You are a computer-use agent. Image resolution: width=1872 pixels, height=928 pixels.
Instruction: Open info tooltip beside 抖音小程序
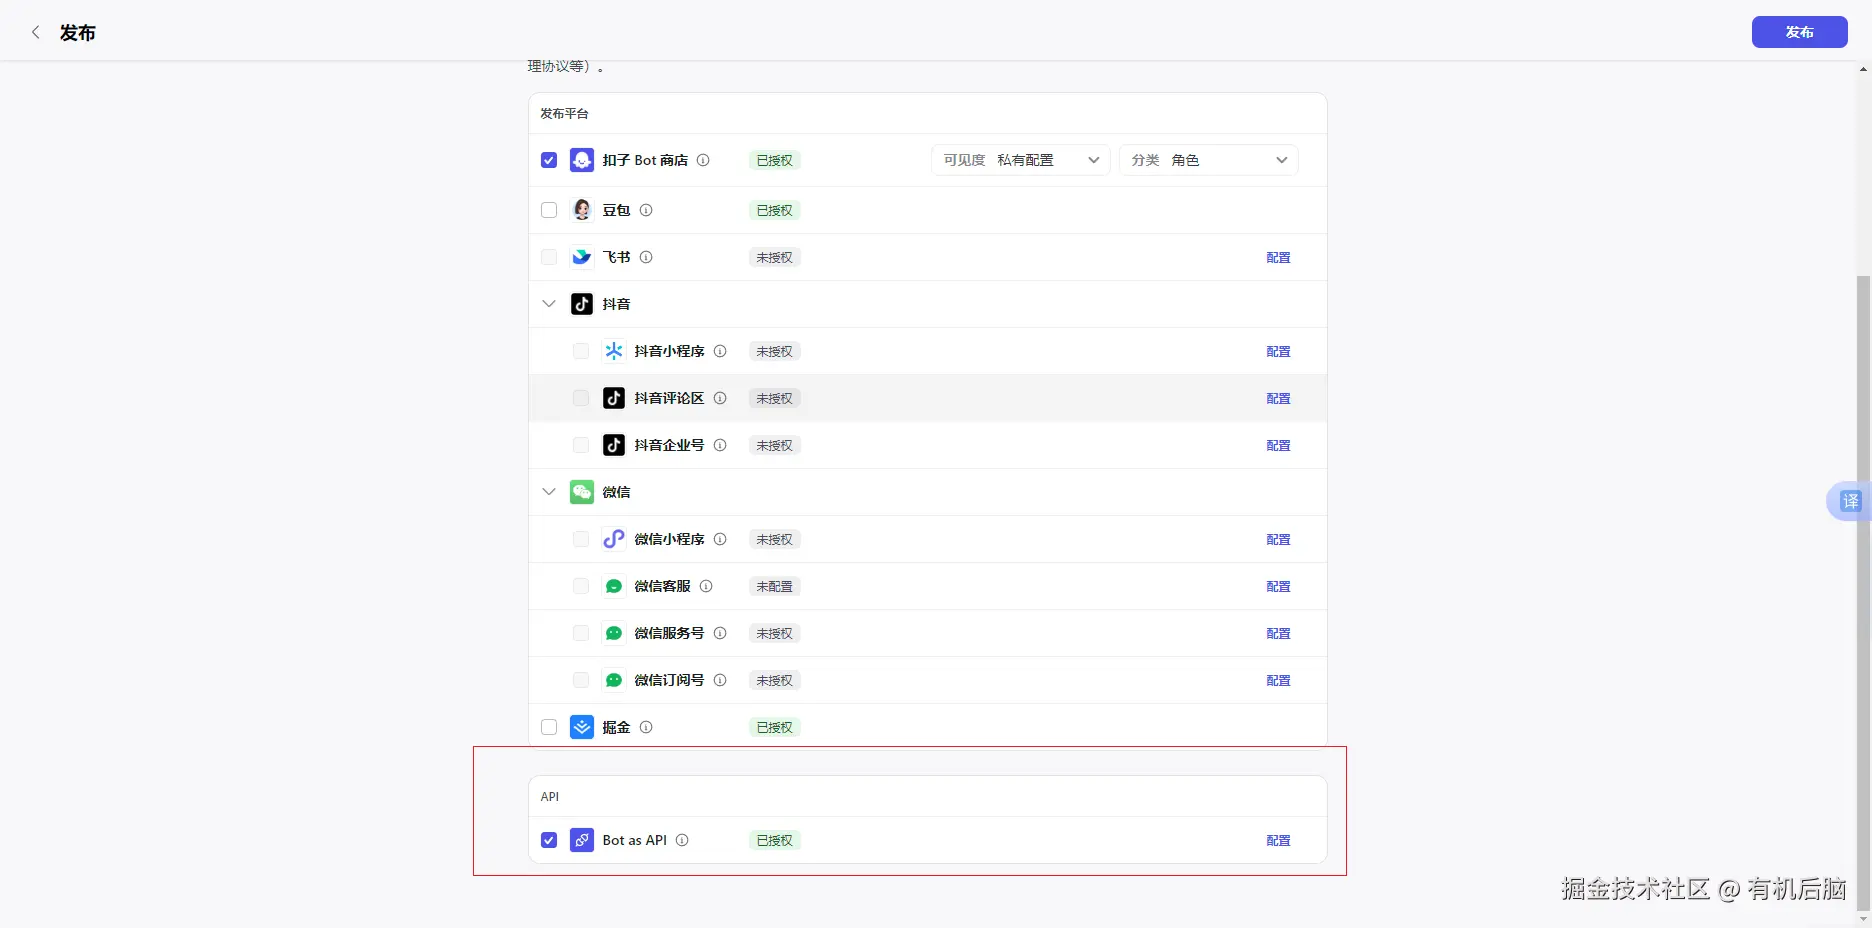[x=720, y=351]
